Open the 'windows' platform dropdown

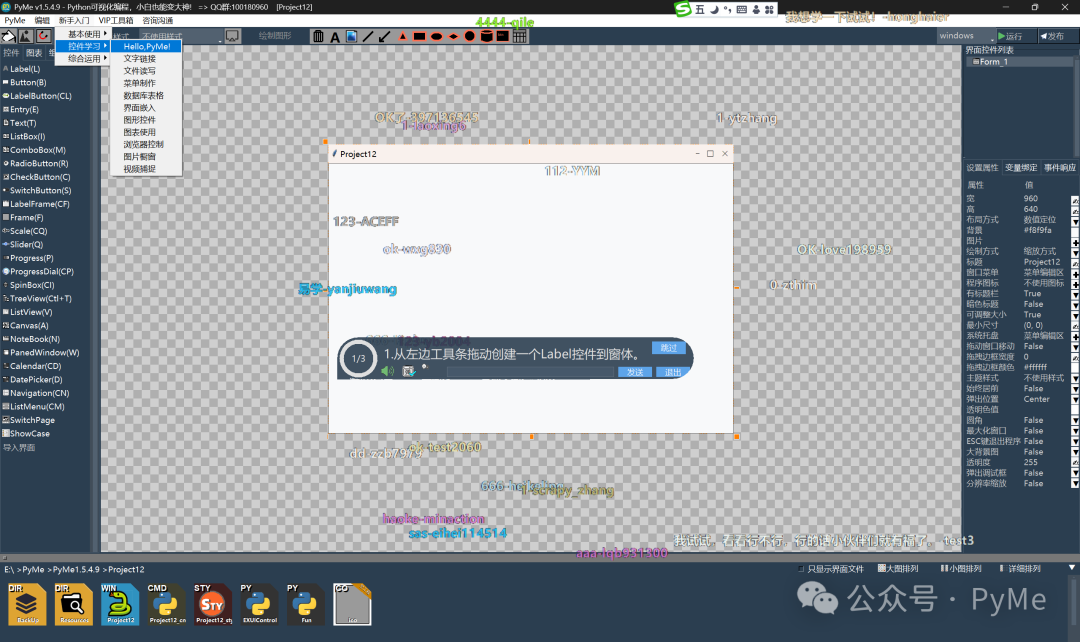click(967, 36)
